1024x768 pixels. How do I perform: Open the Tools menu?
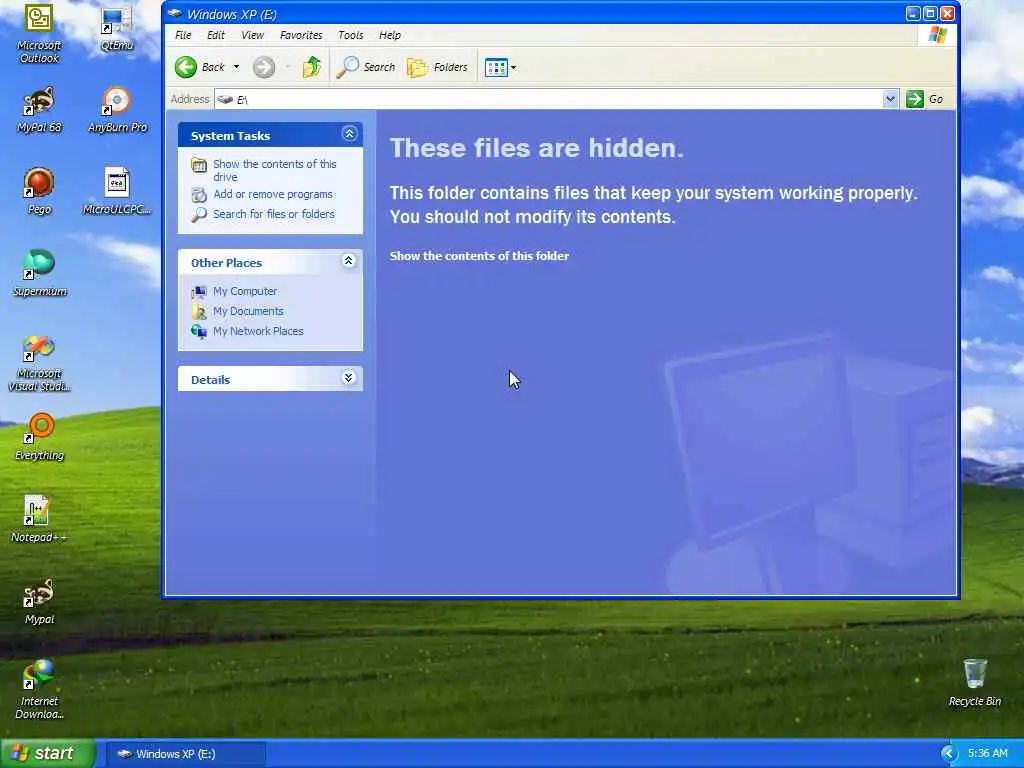point(351,35)
